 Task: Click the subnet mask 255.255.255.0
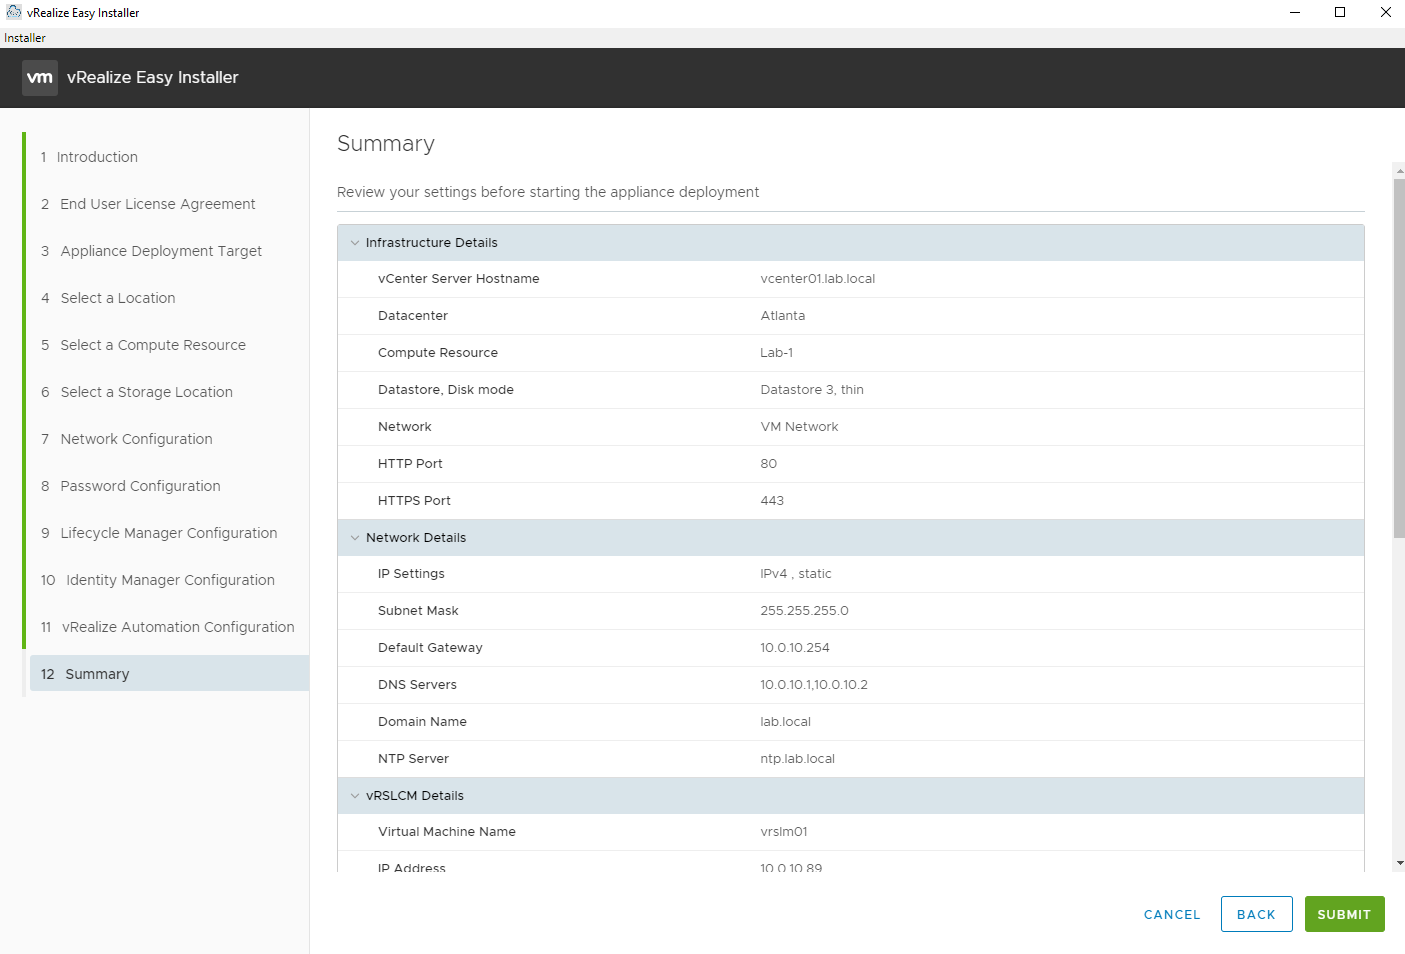click(805, 611)
